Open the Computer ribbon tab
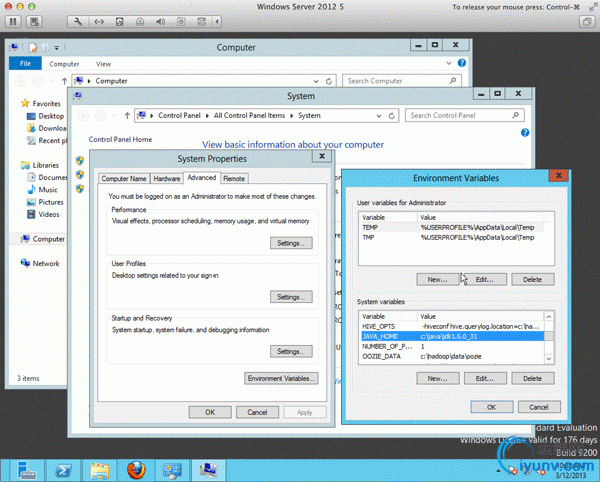Image resolution: width=600 pixels, height=482 pixels. [64, 64]
